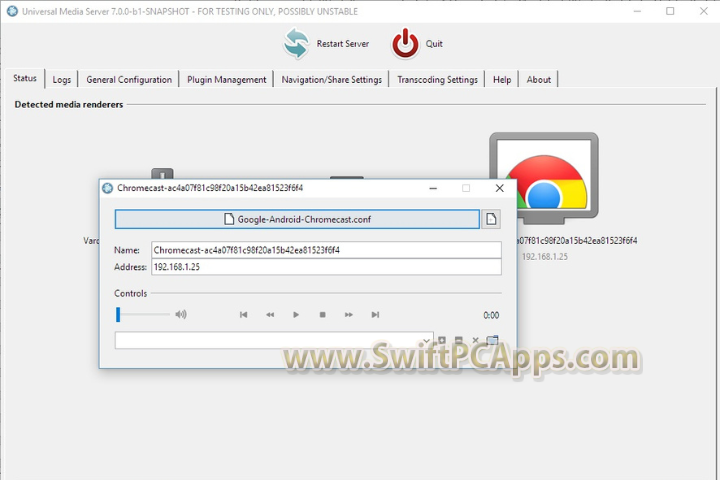Click the Universal Media Server title bar icon
720x480 pixels.
tap(12, 11)
